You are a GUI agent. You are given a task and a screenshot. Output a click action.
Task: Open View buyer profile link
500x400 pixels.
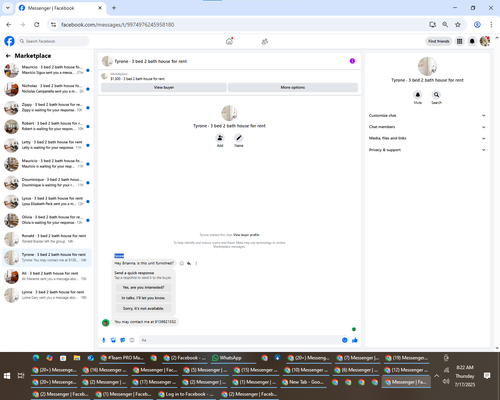point(246,235)
